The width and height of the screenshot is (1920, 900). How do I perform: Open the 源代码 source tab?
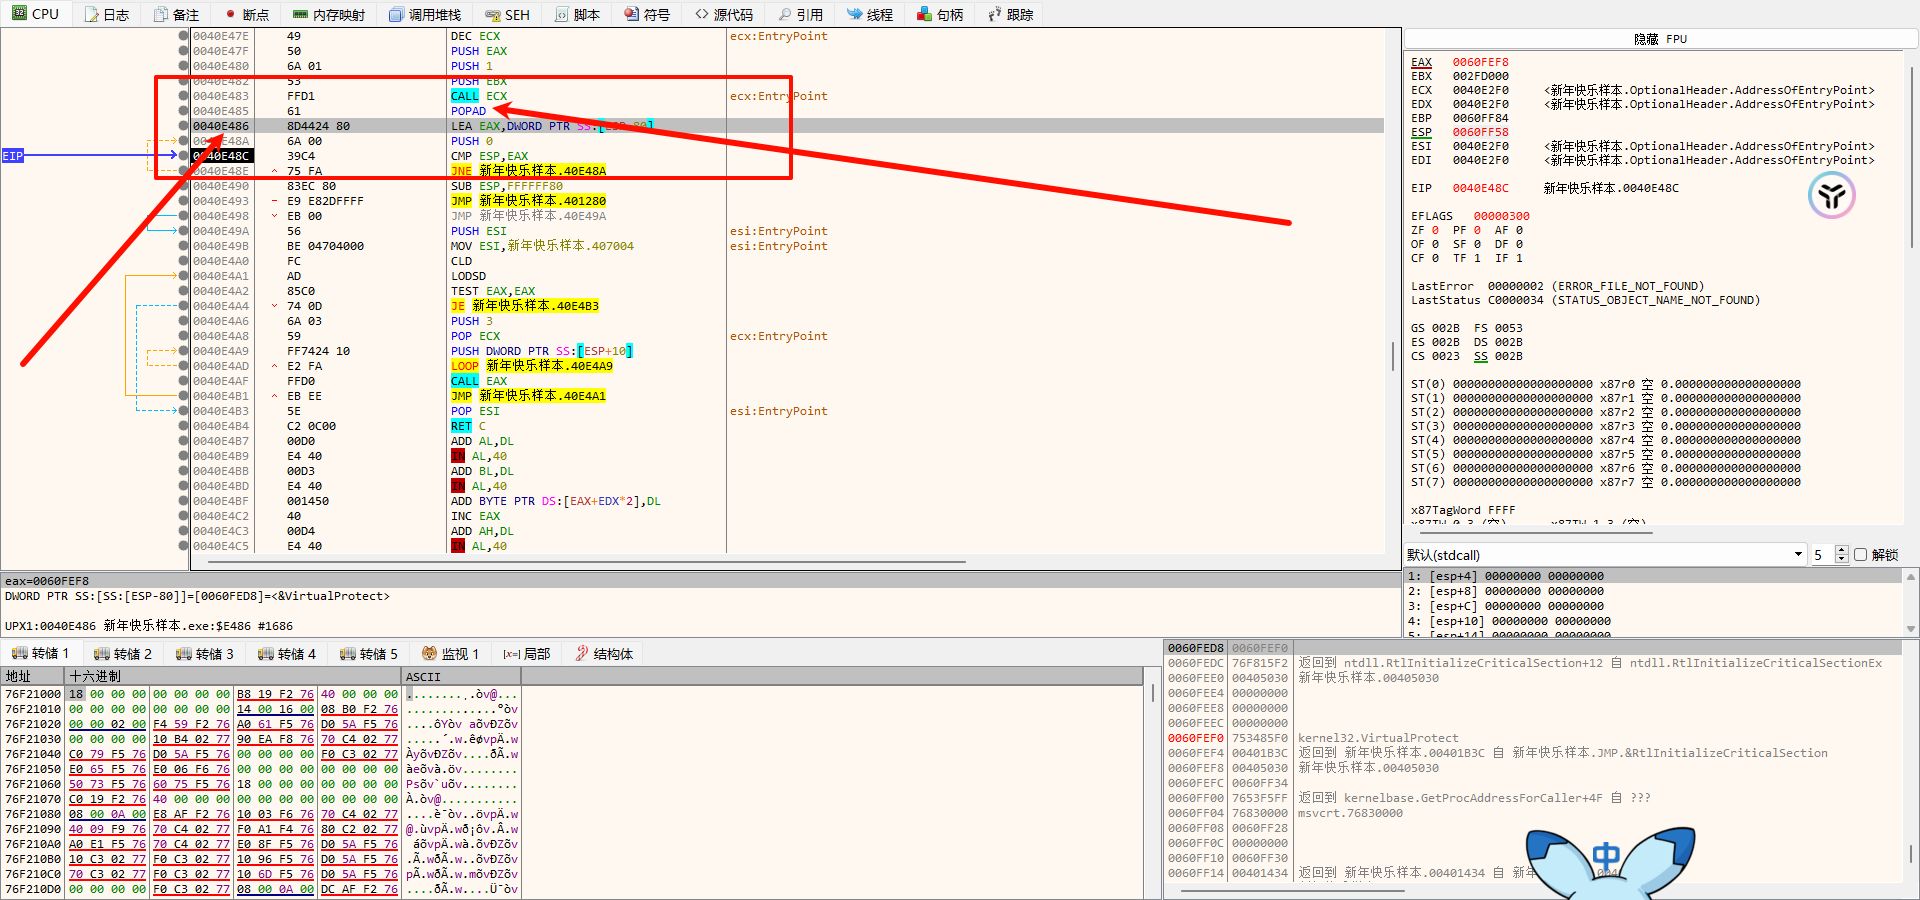point(724,14)
